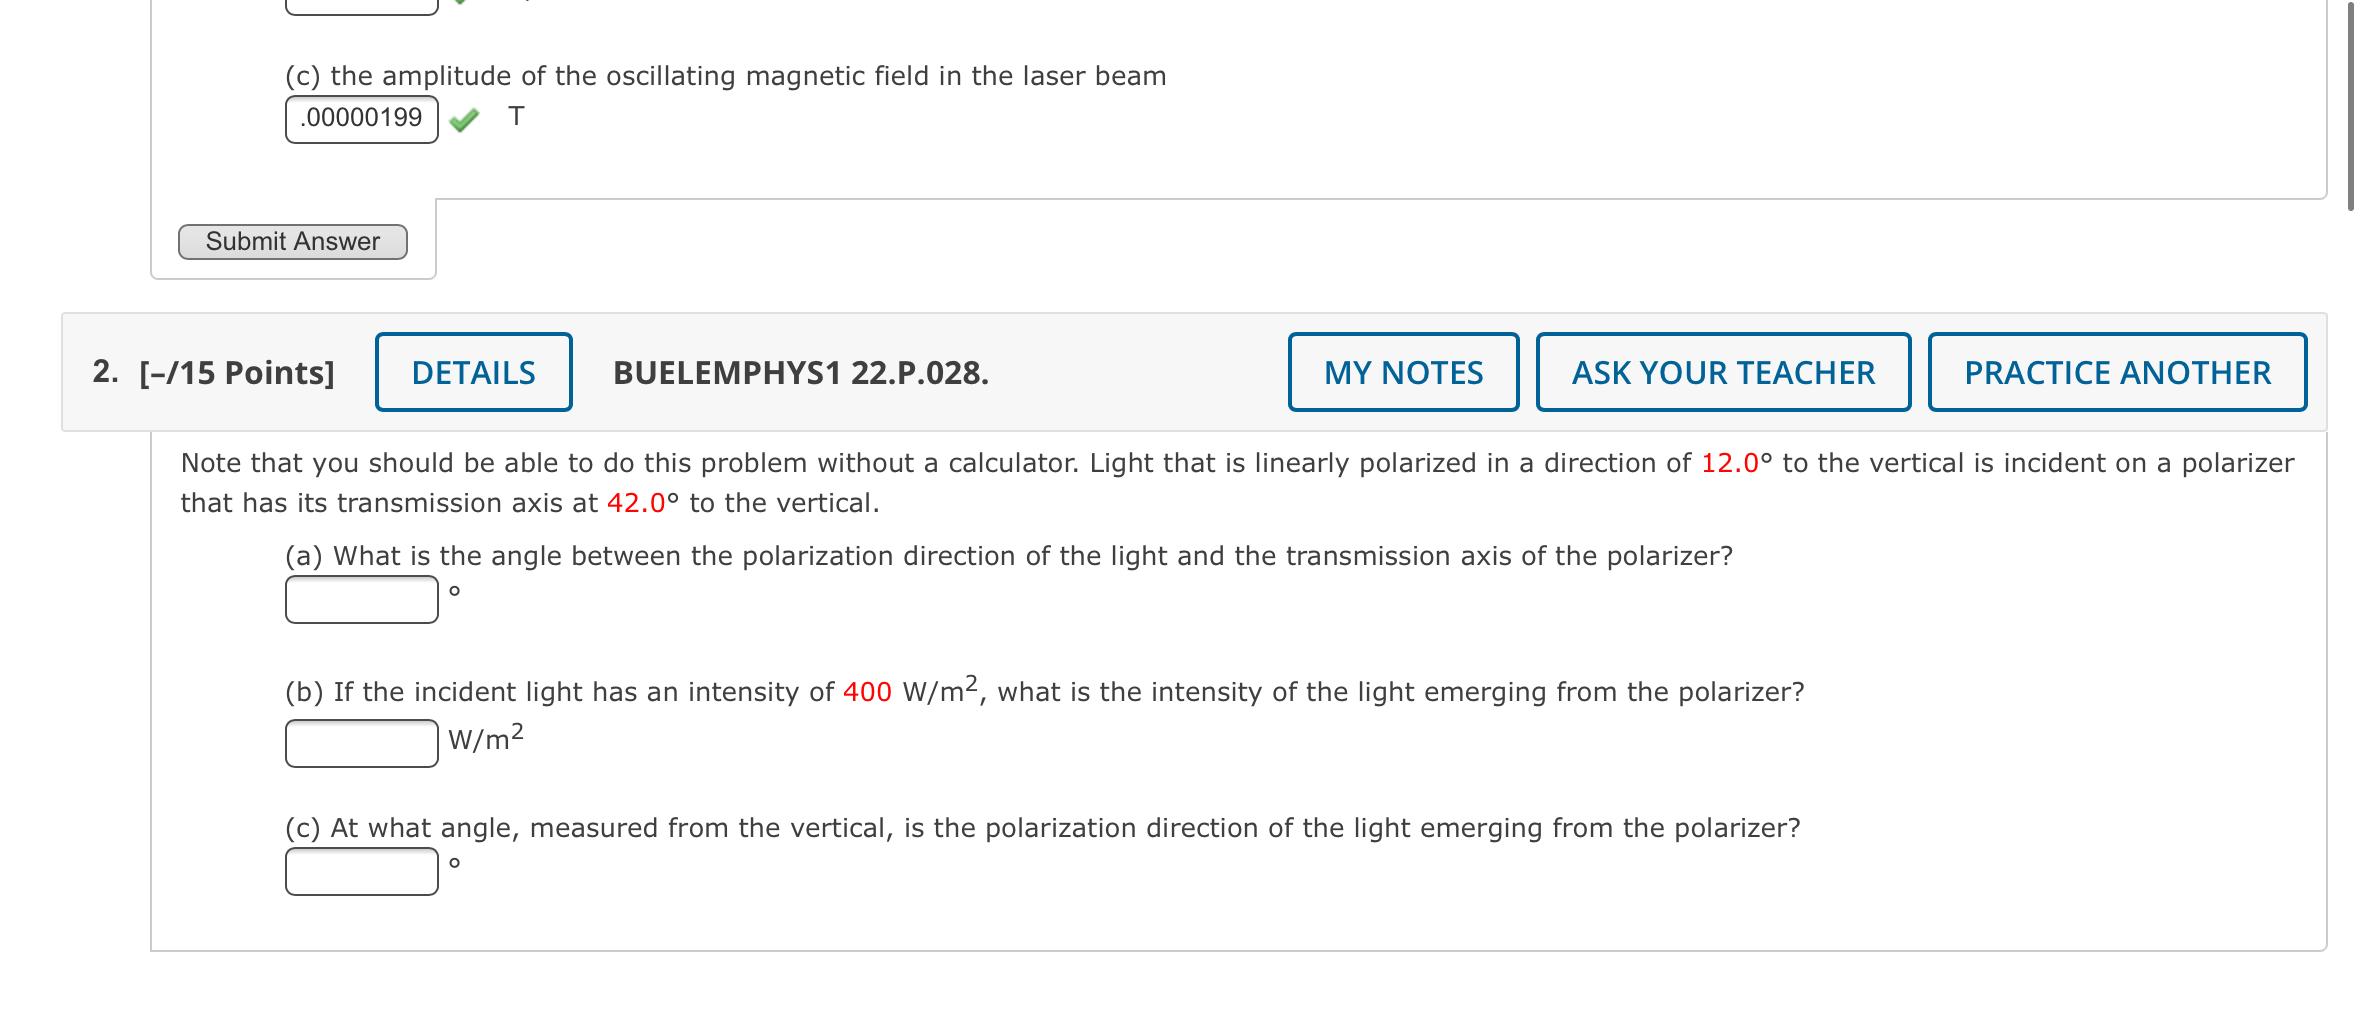Open DETAILS for problem 22.P.028
The image size is (2360, 1012).
[471, 371]
